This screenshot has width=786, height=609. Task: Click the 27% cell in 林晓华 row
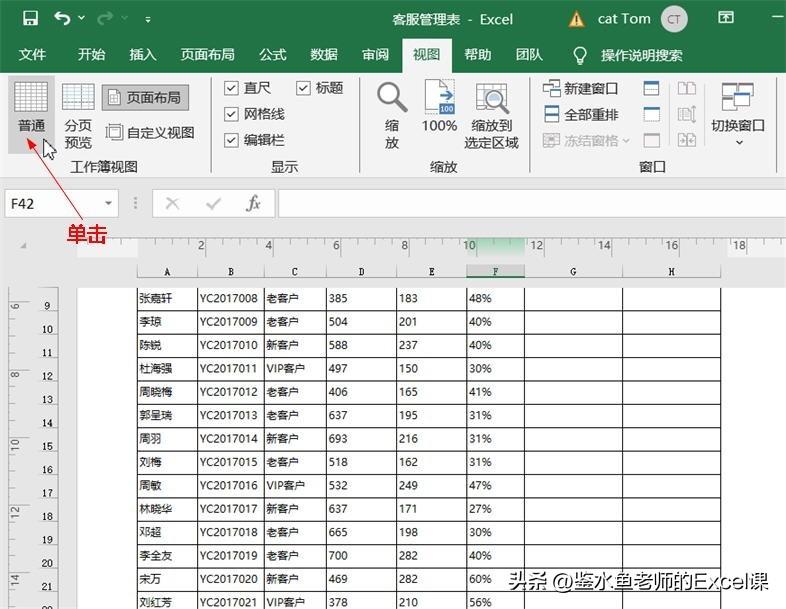pyautogui.click(x=495, y=509)
